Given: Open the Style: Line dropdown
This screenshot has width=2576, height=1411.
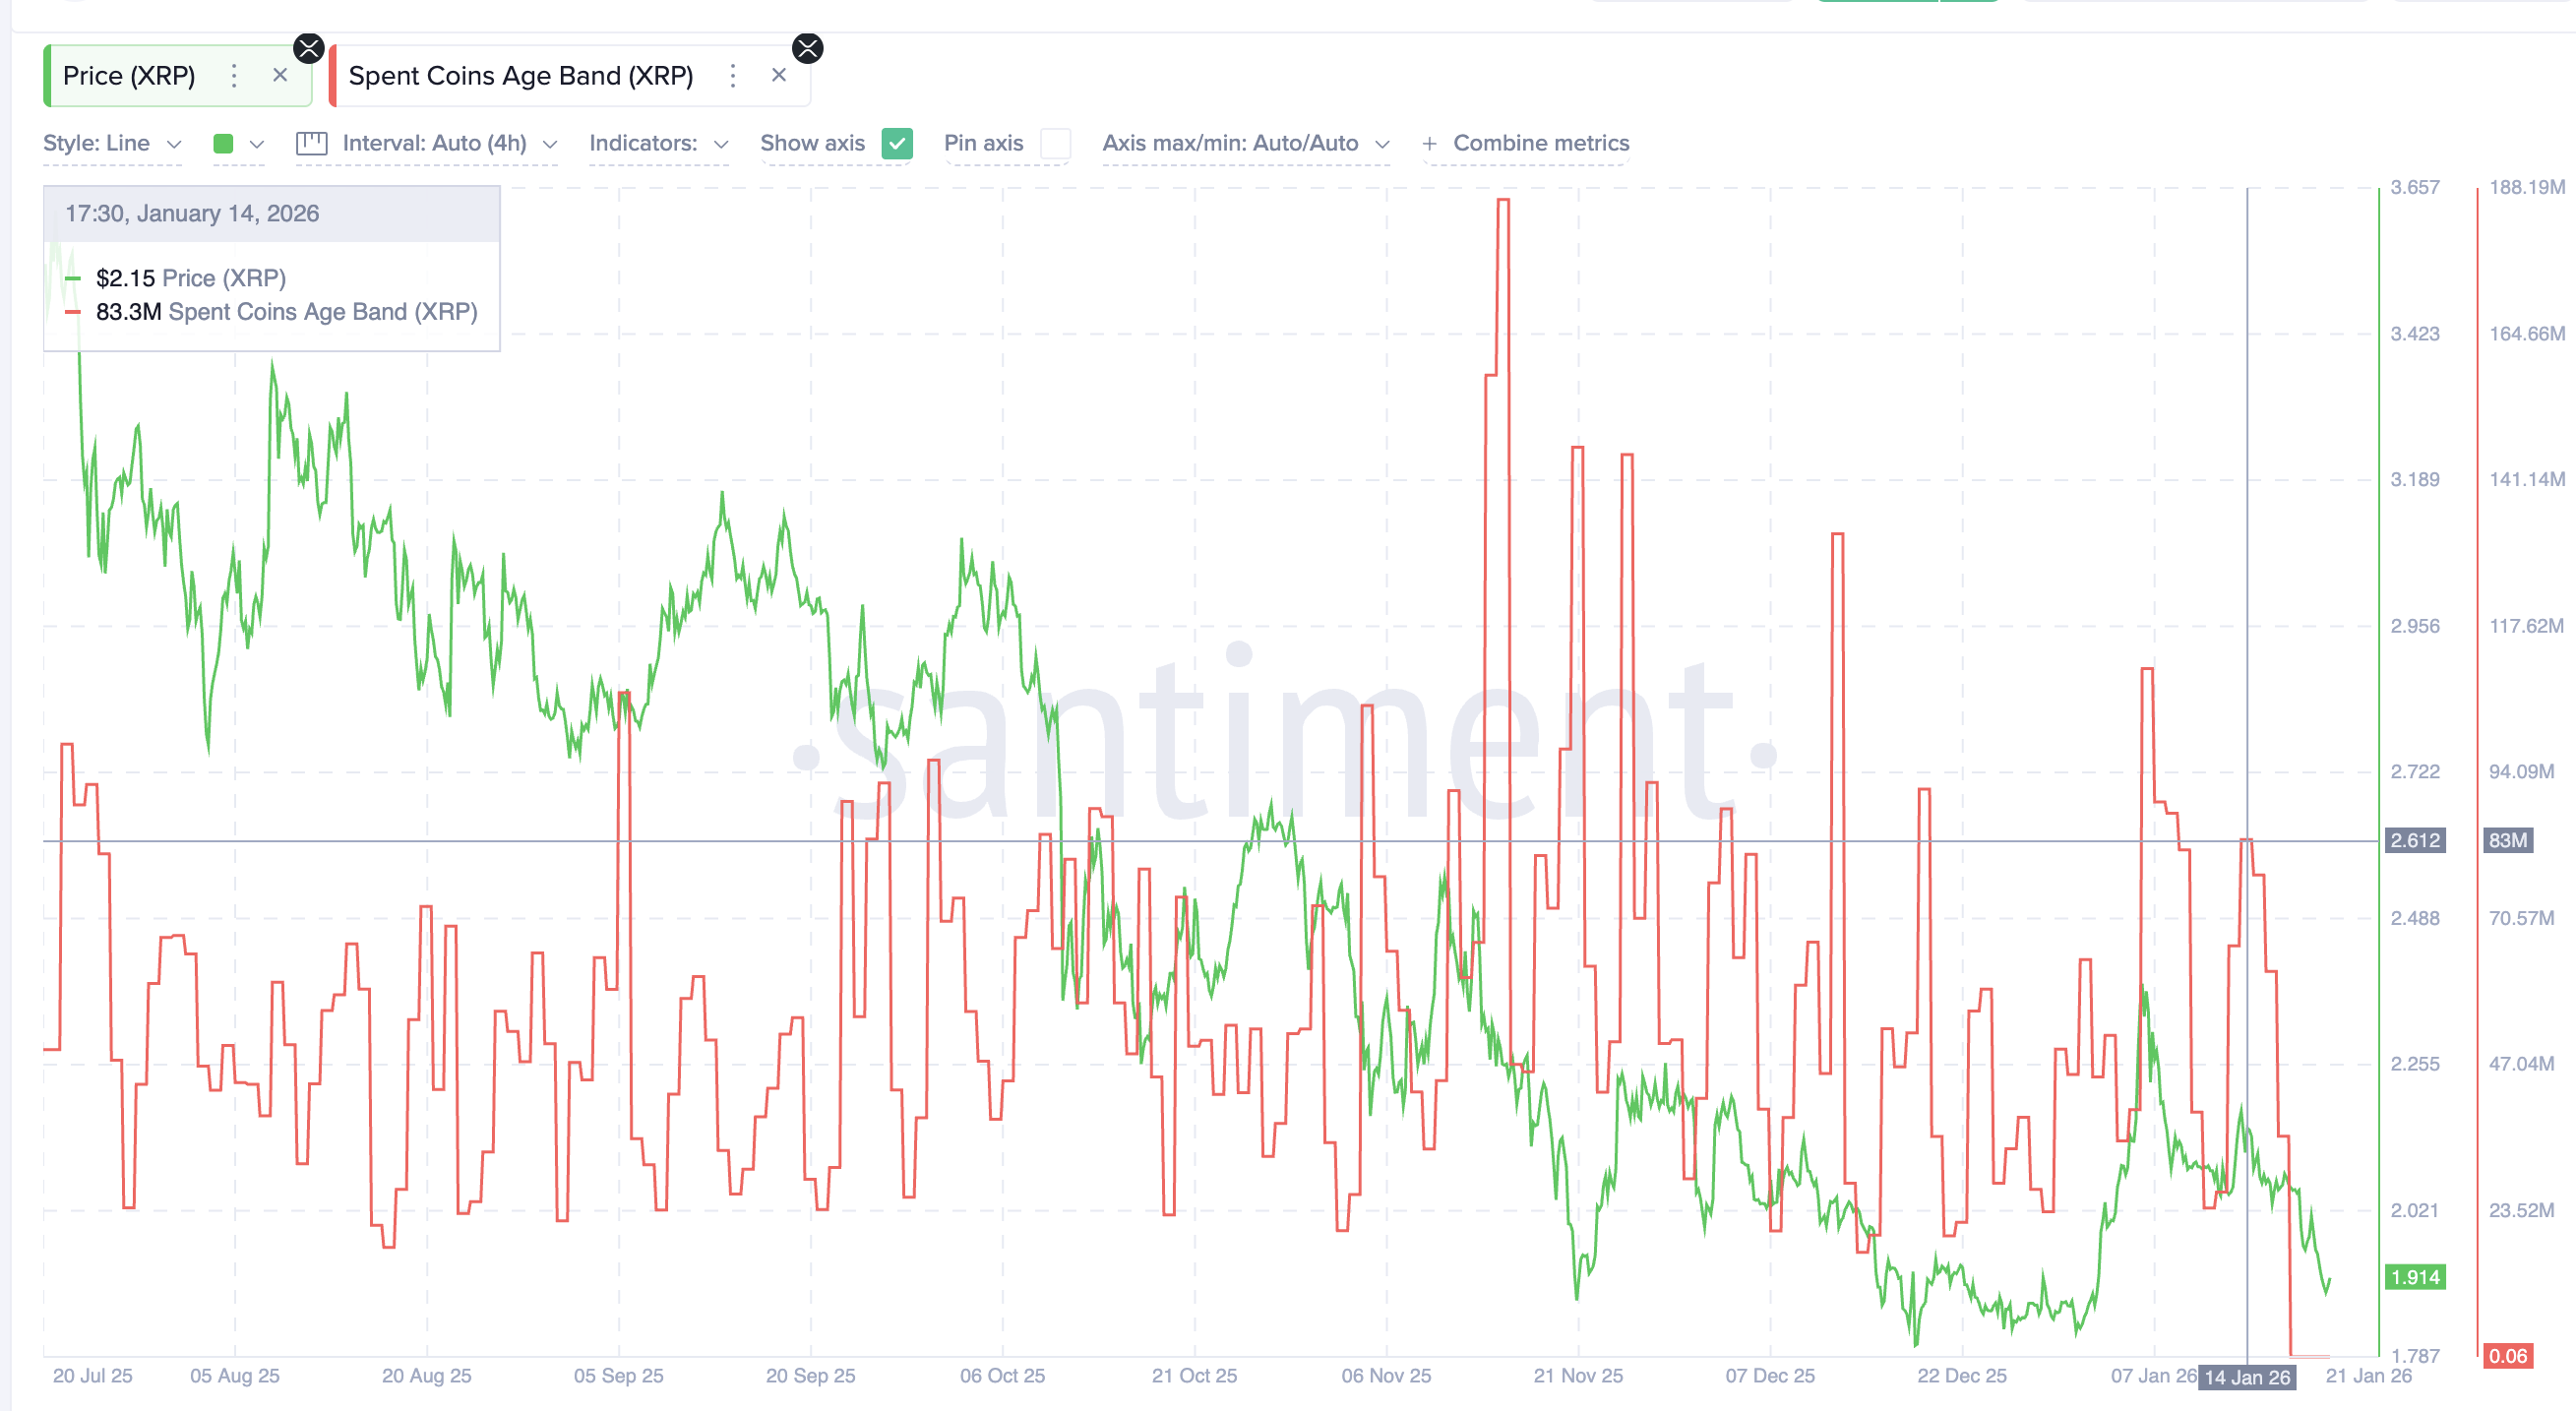Looking at the screenshot, I should [x=113, y=143].
